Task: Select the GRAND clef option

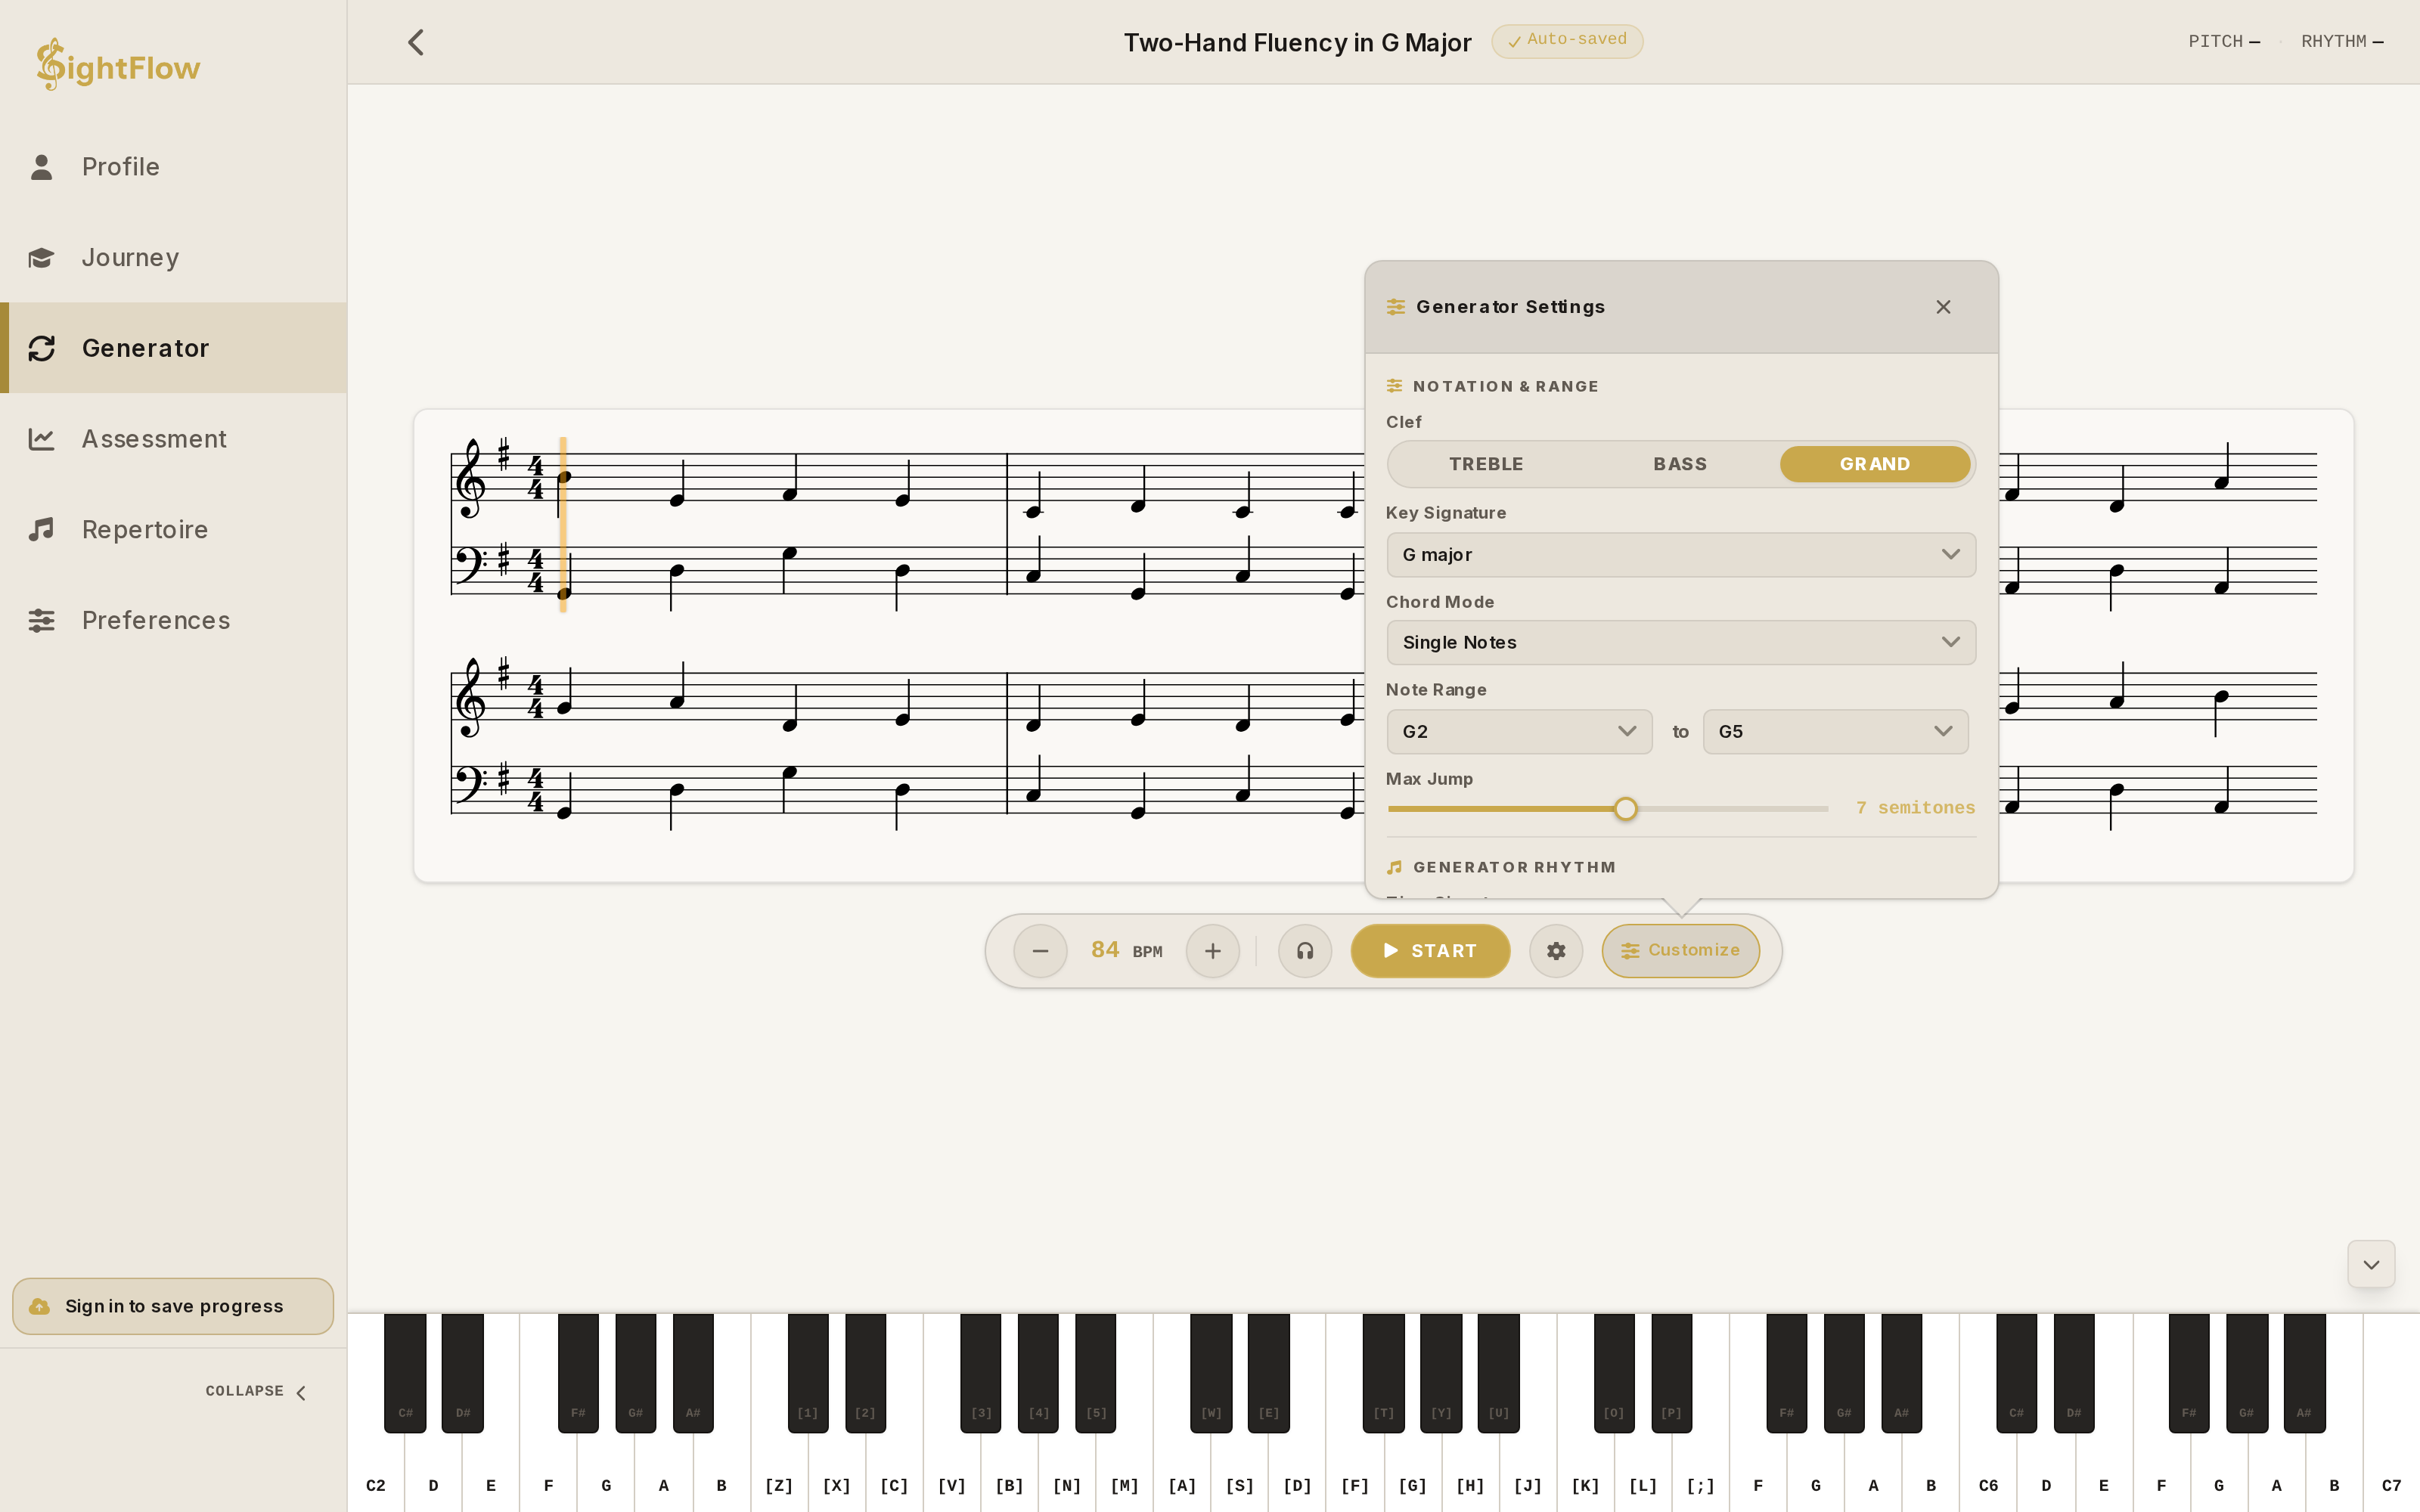Action: coord(1875,464)
